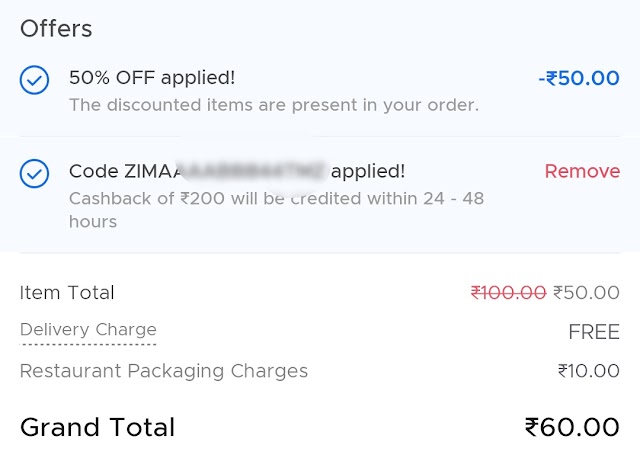Image resolution: width=640 pixels, height=461 pixels.
Task: Click the ₹10.00 packaging charge amount
Action: click(588, 371)
